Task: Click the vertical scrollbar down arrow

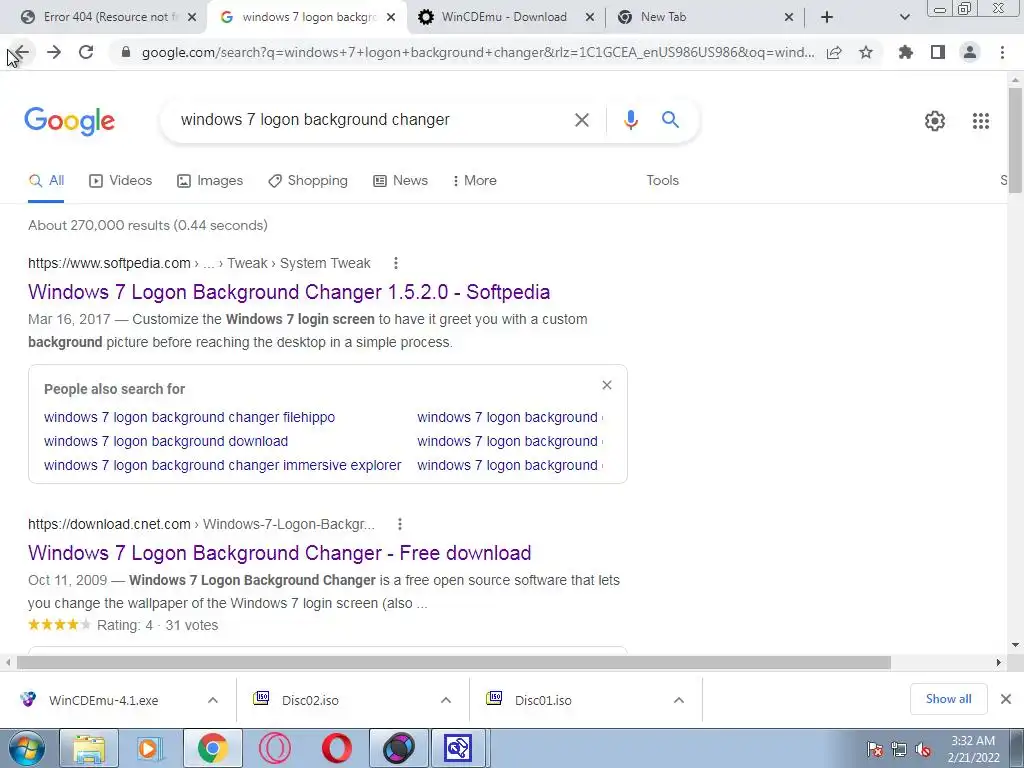Action: point(1015,645)
